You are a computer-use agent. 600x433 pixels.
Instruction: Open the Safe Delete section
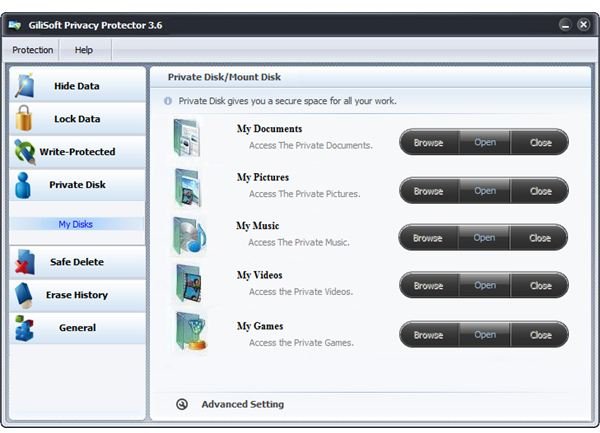point(77,262)
